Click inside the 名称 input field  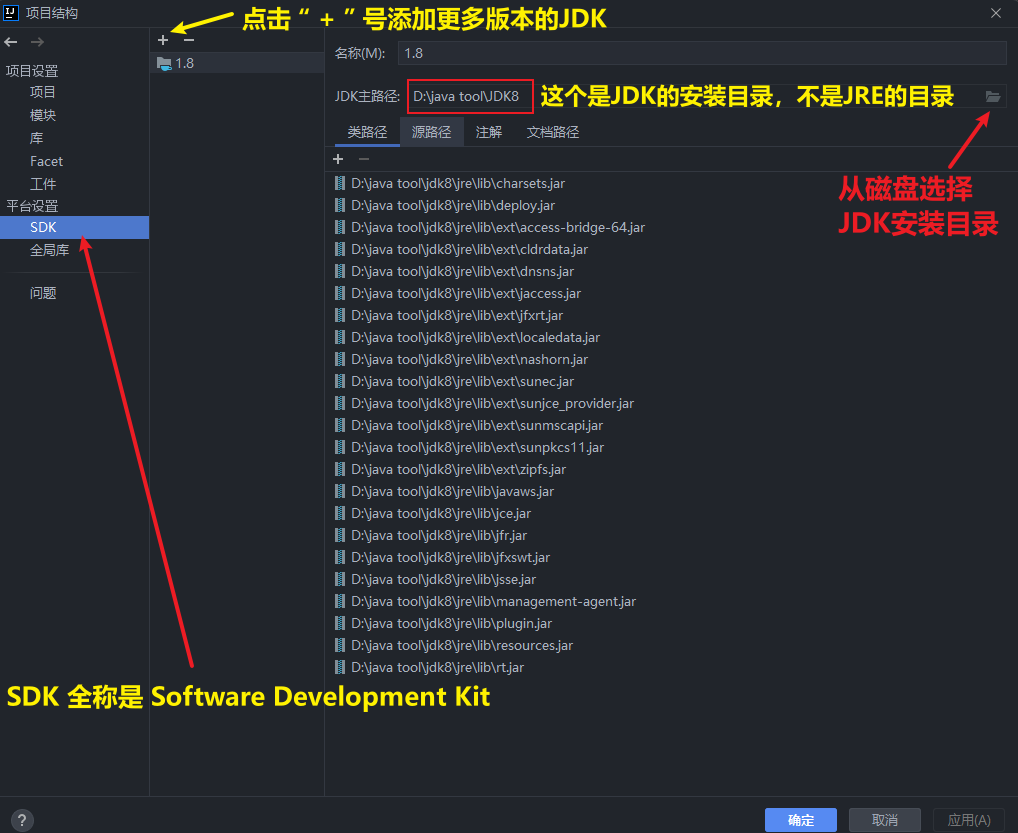[x=700, y=53]
